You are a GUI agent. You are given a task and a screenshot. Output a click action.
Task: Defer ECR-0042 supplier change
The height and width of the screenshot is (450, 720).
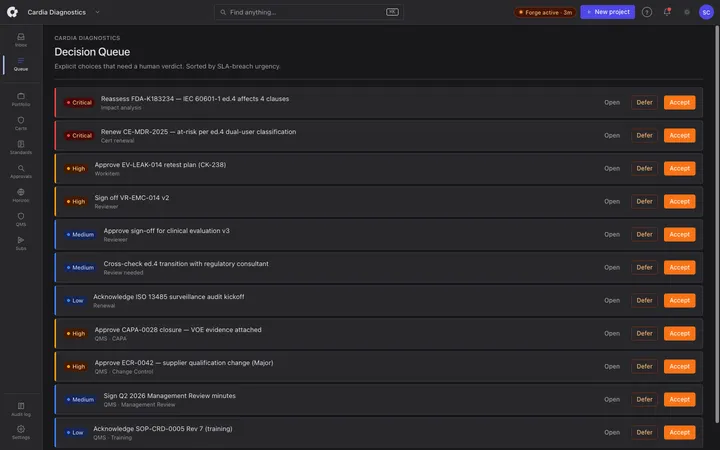click(x=644, y=366)
